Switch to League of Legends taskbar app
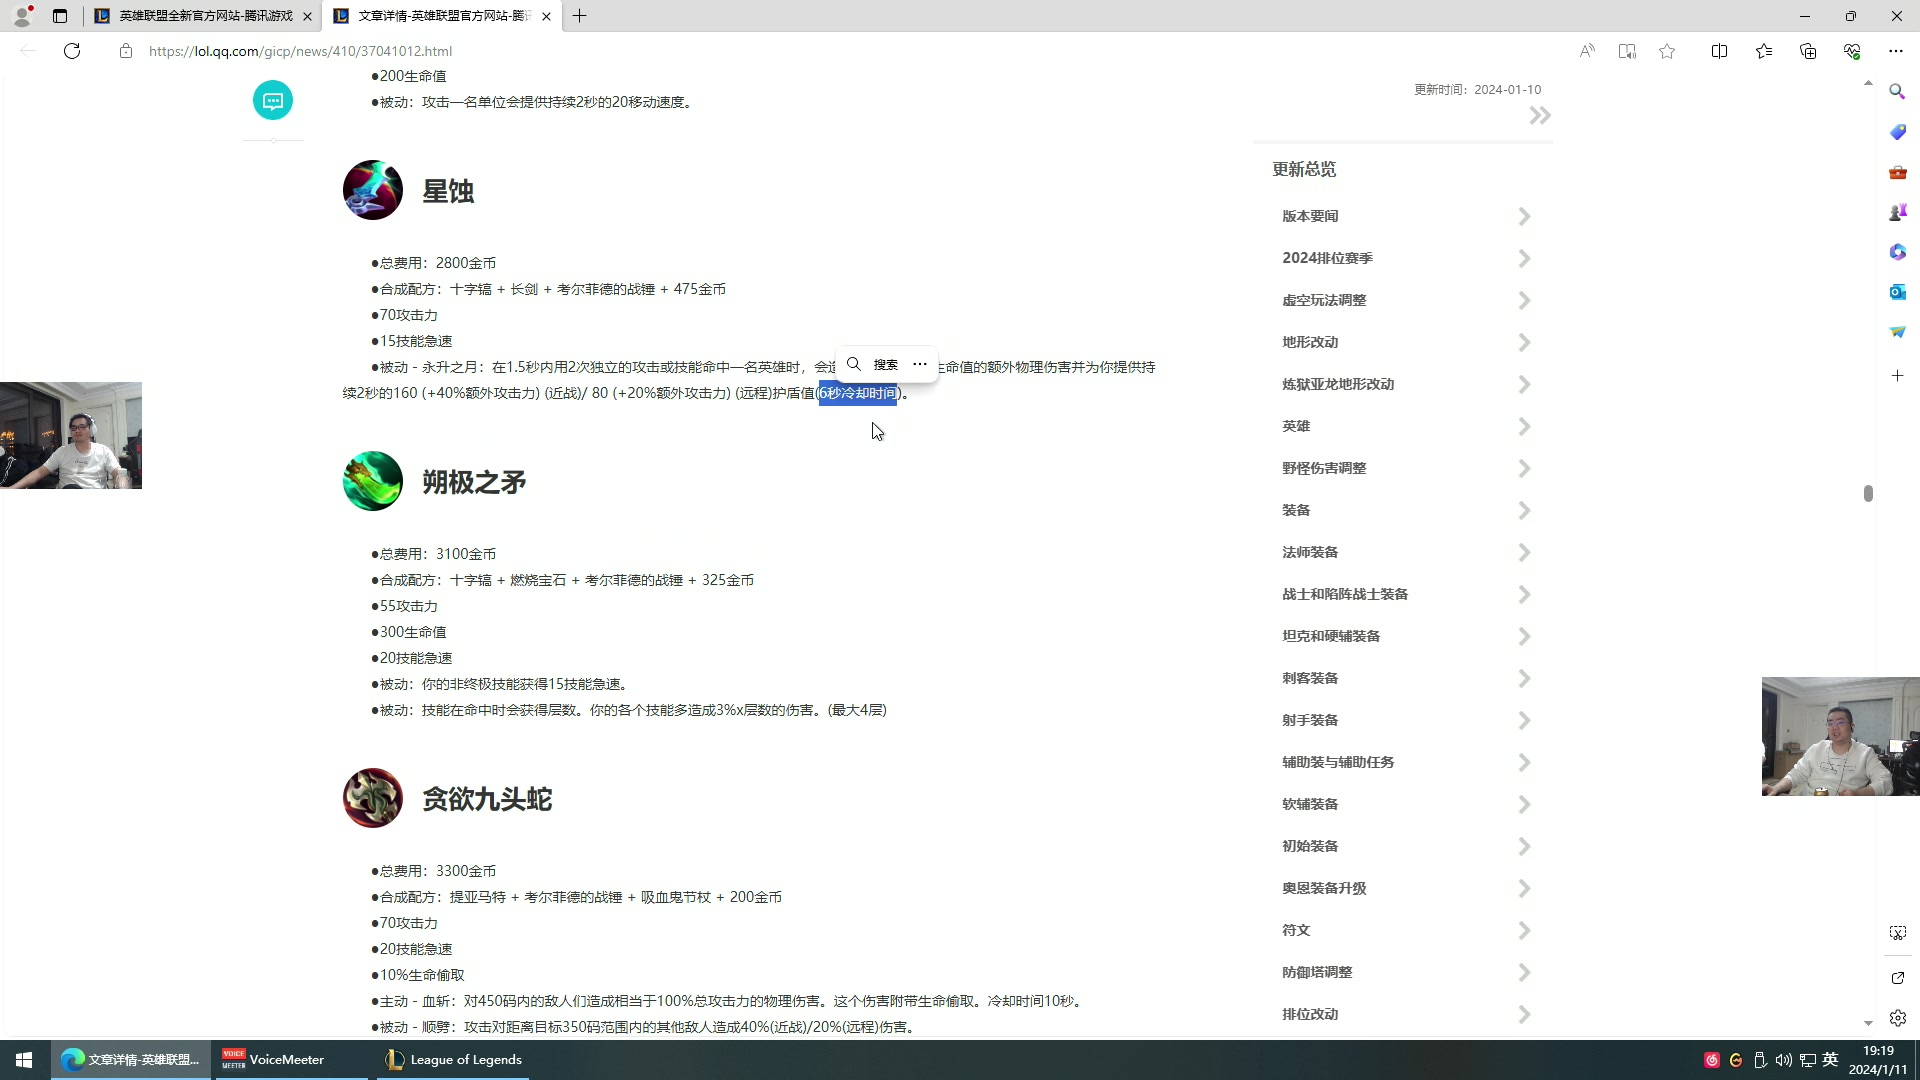1920x1080 pixels. [453, 1060]
